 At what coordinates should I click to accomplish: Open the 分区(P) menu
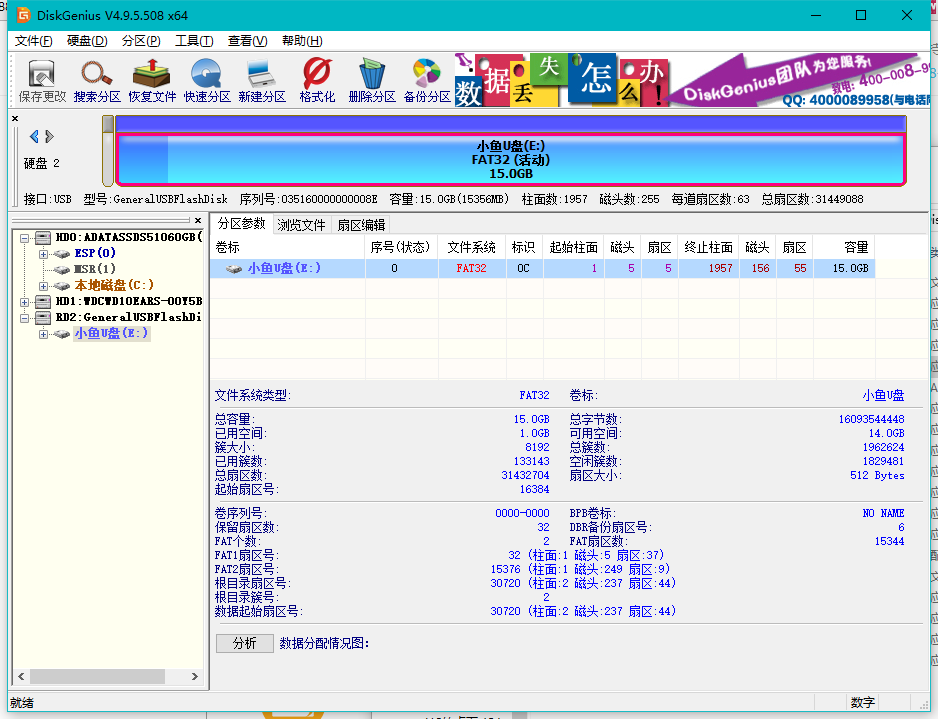[x=143, y=41]
